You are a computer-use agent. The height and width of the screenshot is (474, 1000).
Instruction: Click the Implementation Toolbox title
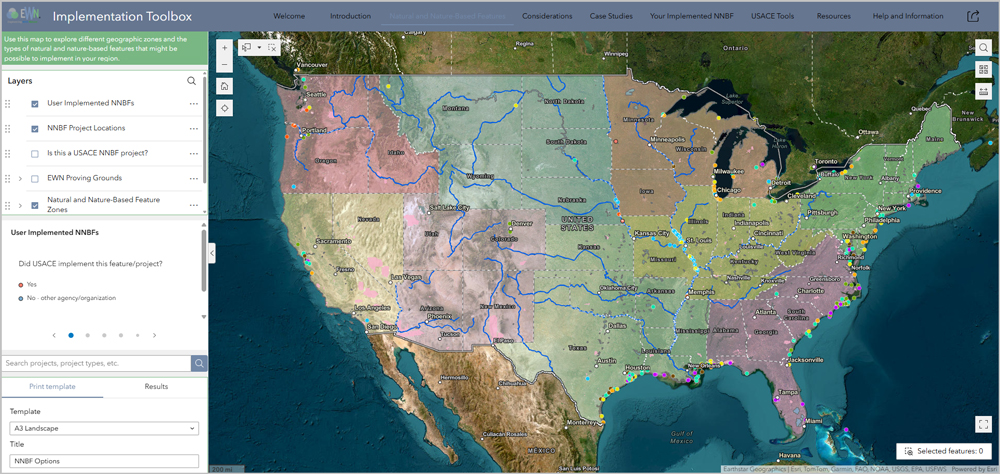point(122,17)
